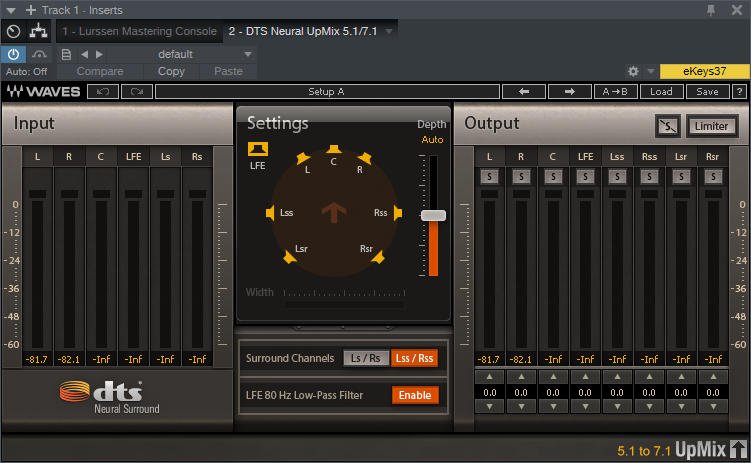
Task: Toggle LFE 80 Hz Low-Pass Filter Enable
Action: click(x=415, y=395)
